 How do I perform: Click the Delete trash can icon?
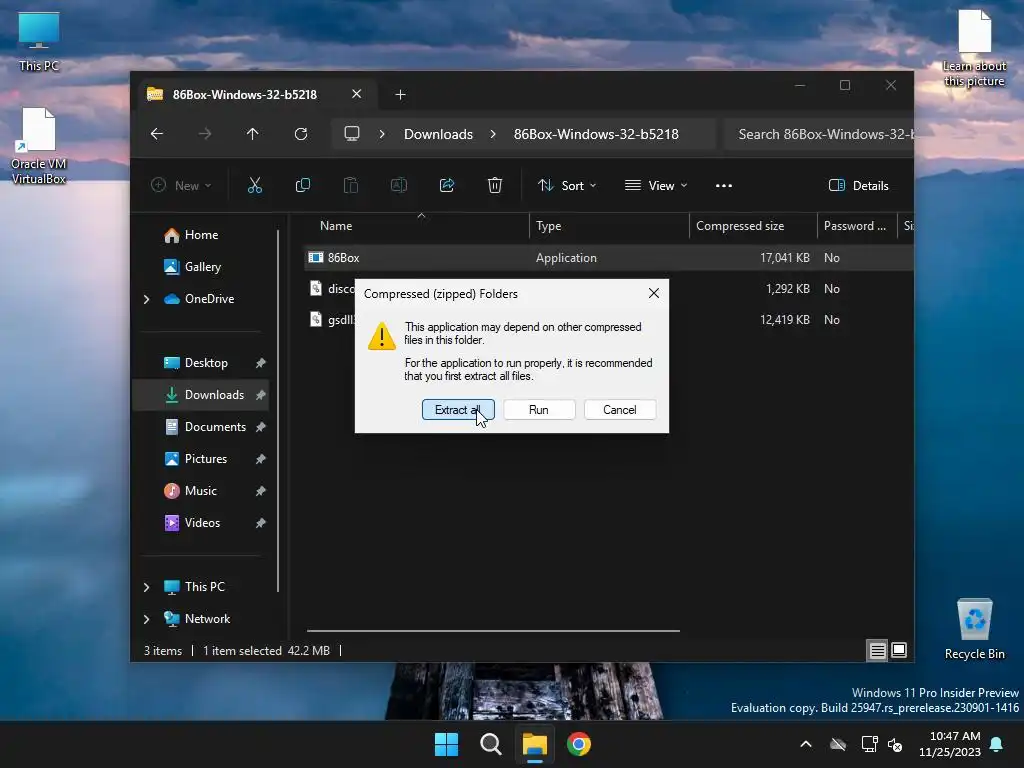[x=495, y=185]
